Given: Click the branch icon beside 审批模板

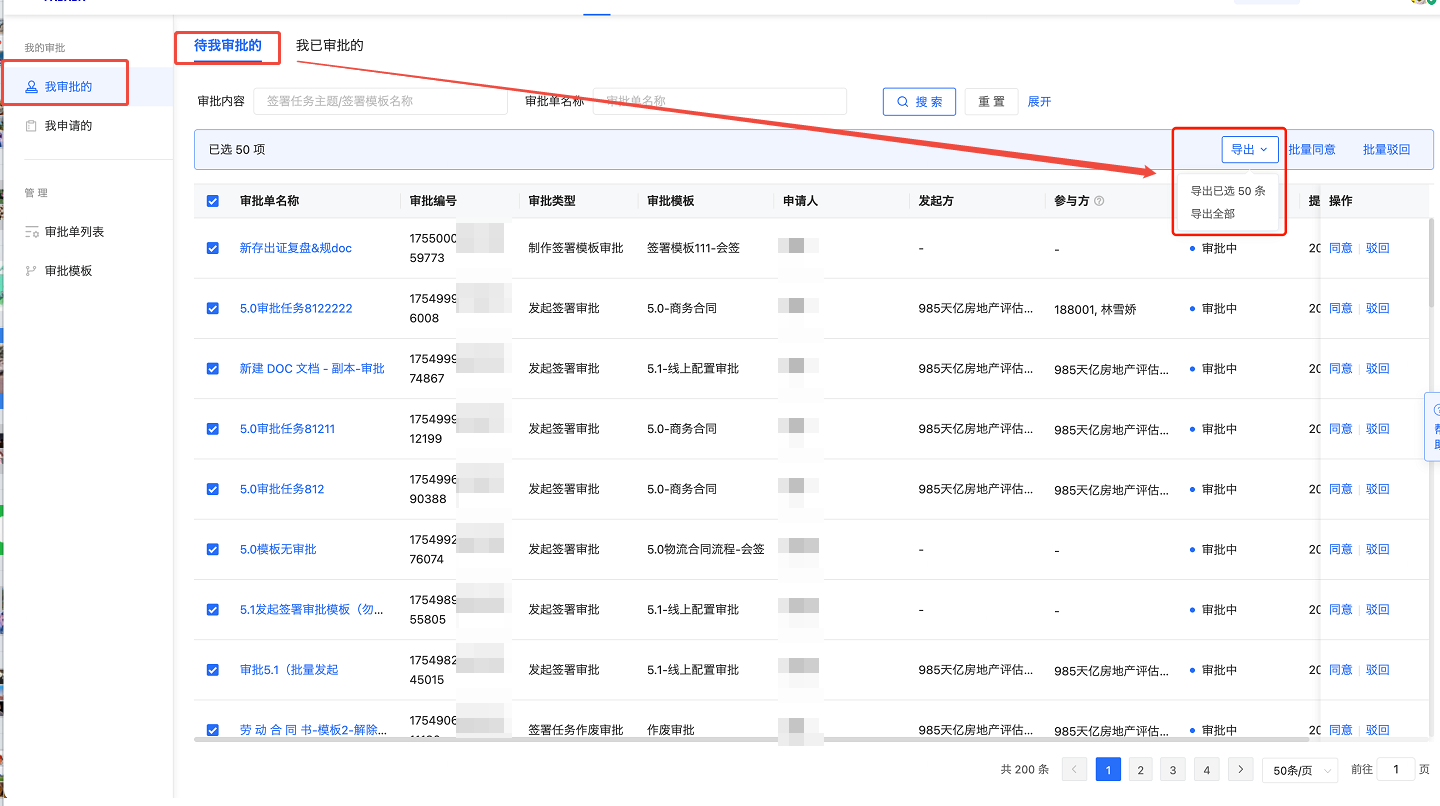Looking at the screenshot, I should click(31, 271).
